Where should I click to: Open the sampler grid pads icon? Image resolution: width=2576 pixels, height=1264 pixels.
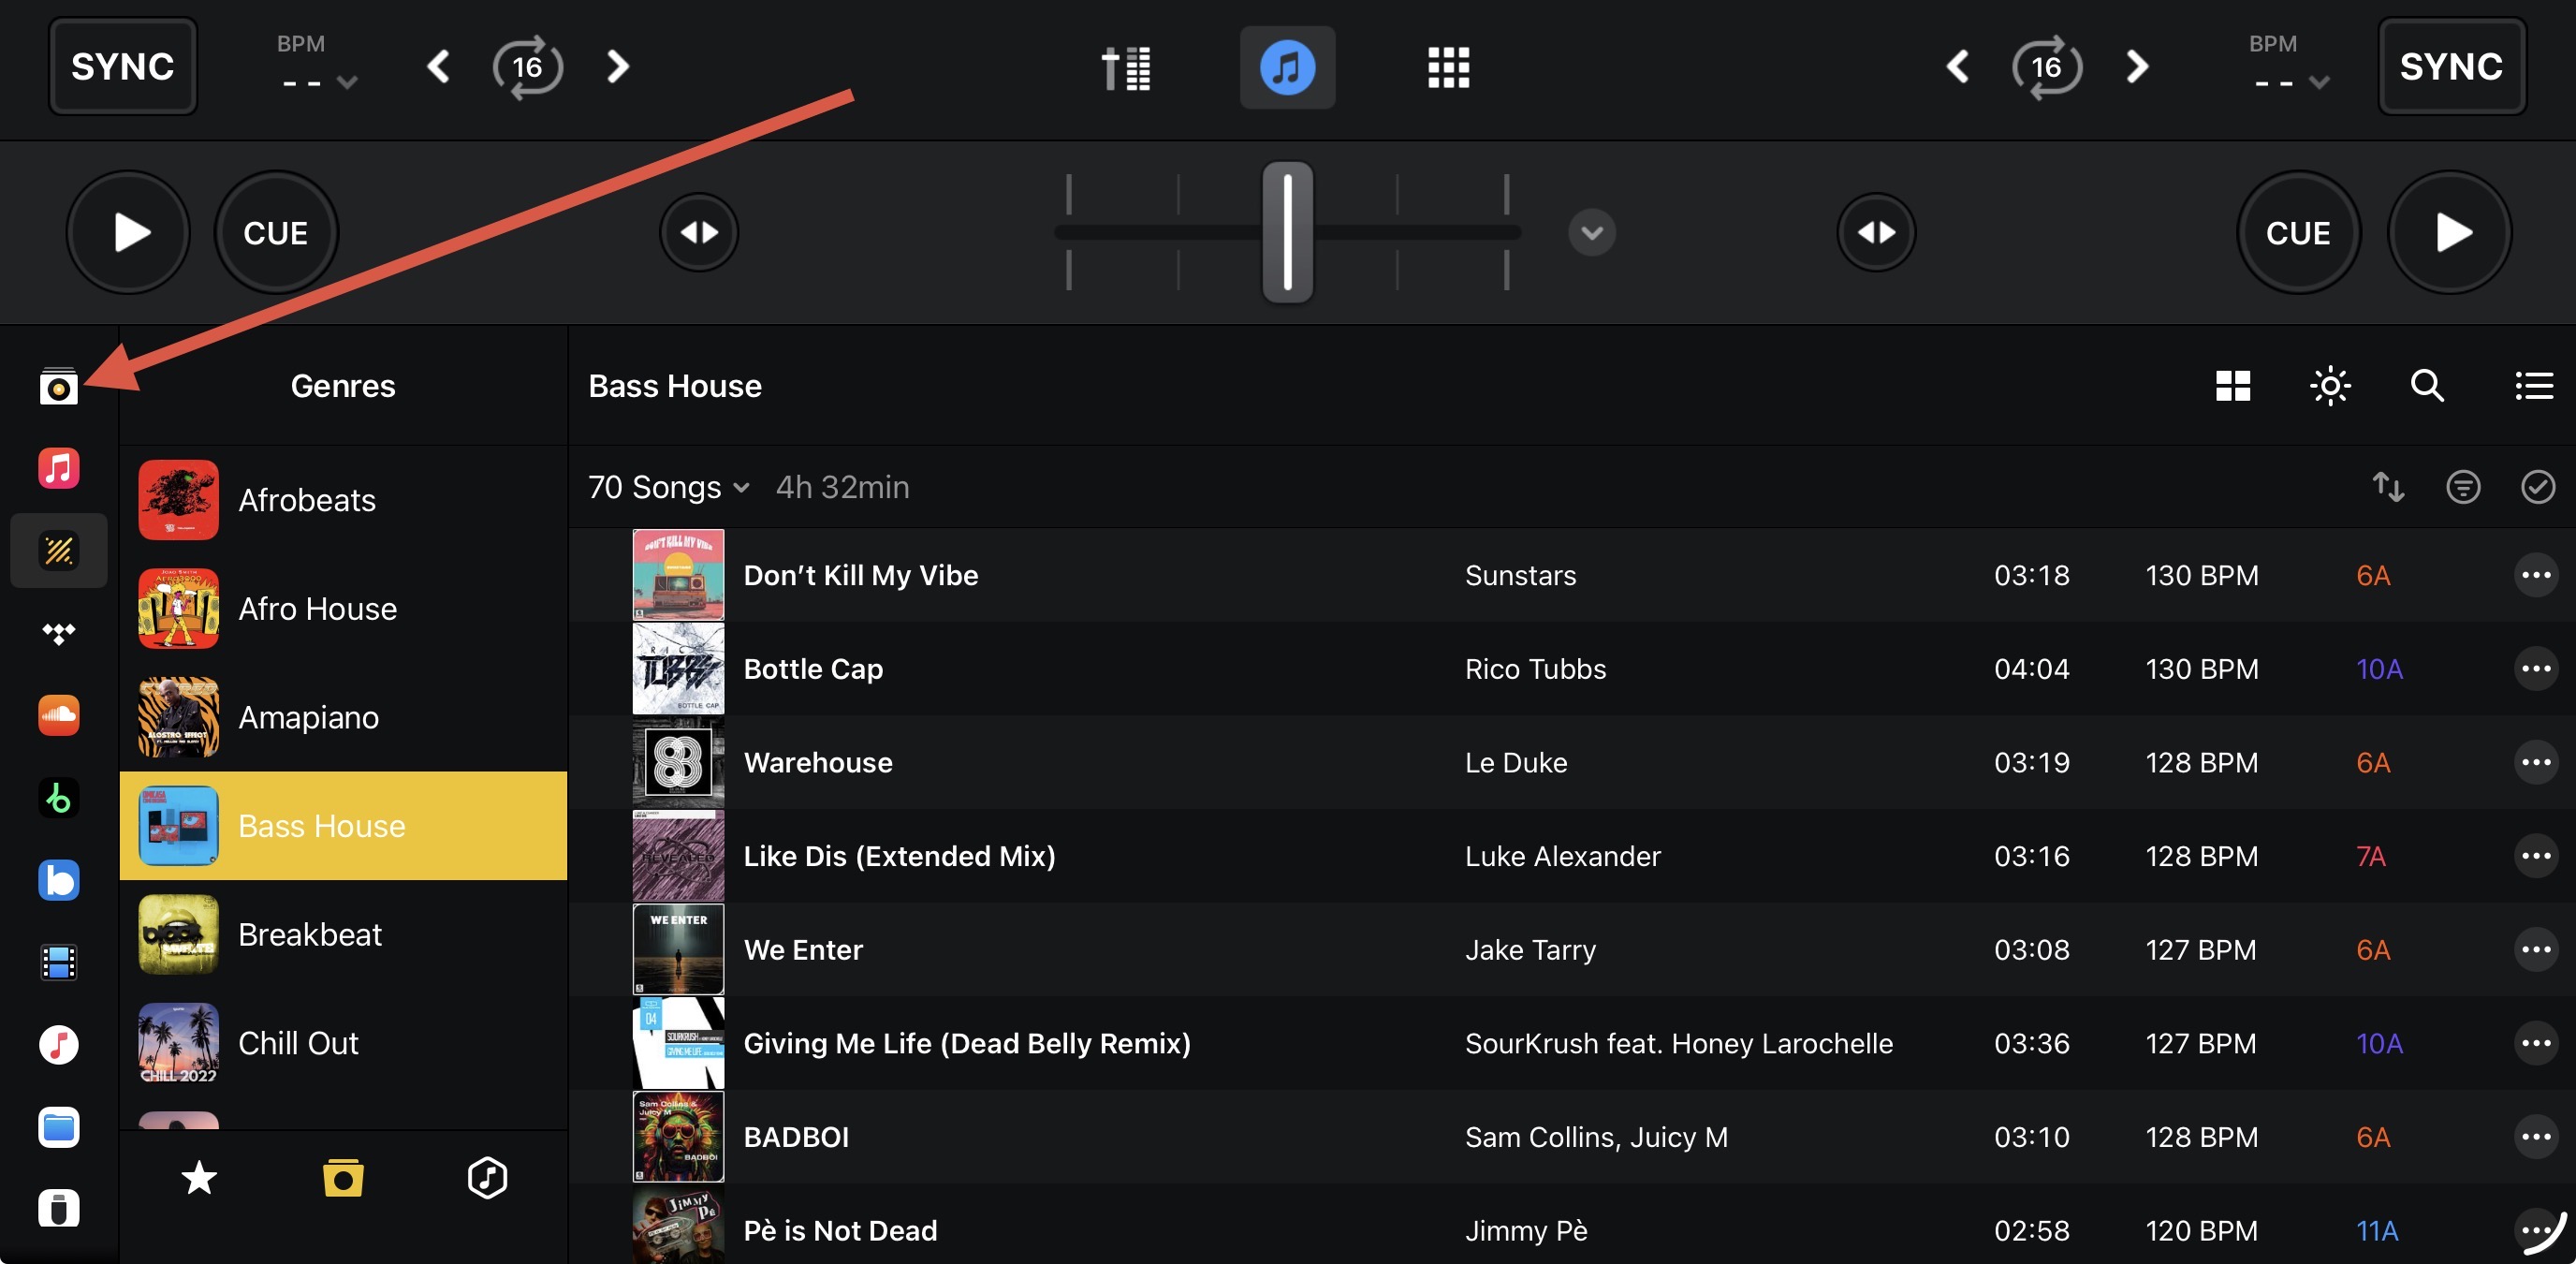[1447, 68]
